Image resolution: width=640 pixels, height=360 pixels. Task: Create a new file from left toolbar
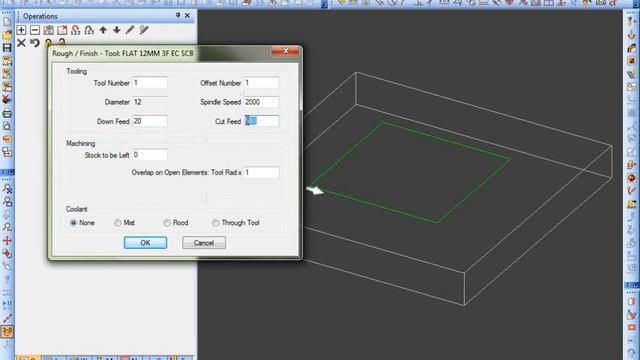click(x=7, y=22)
